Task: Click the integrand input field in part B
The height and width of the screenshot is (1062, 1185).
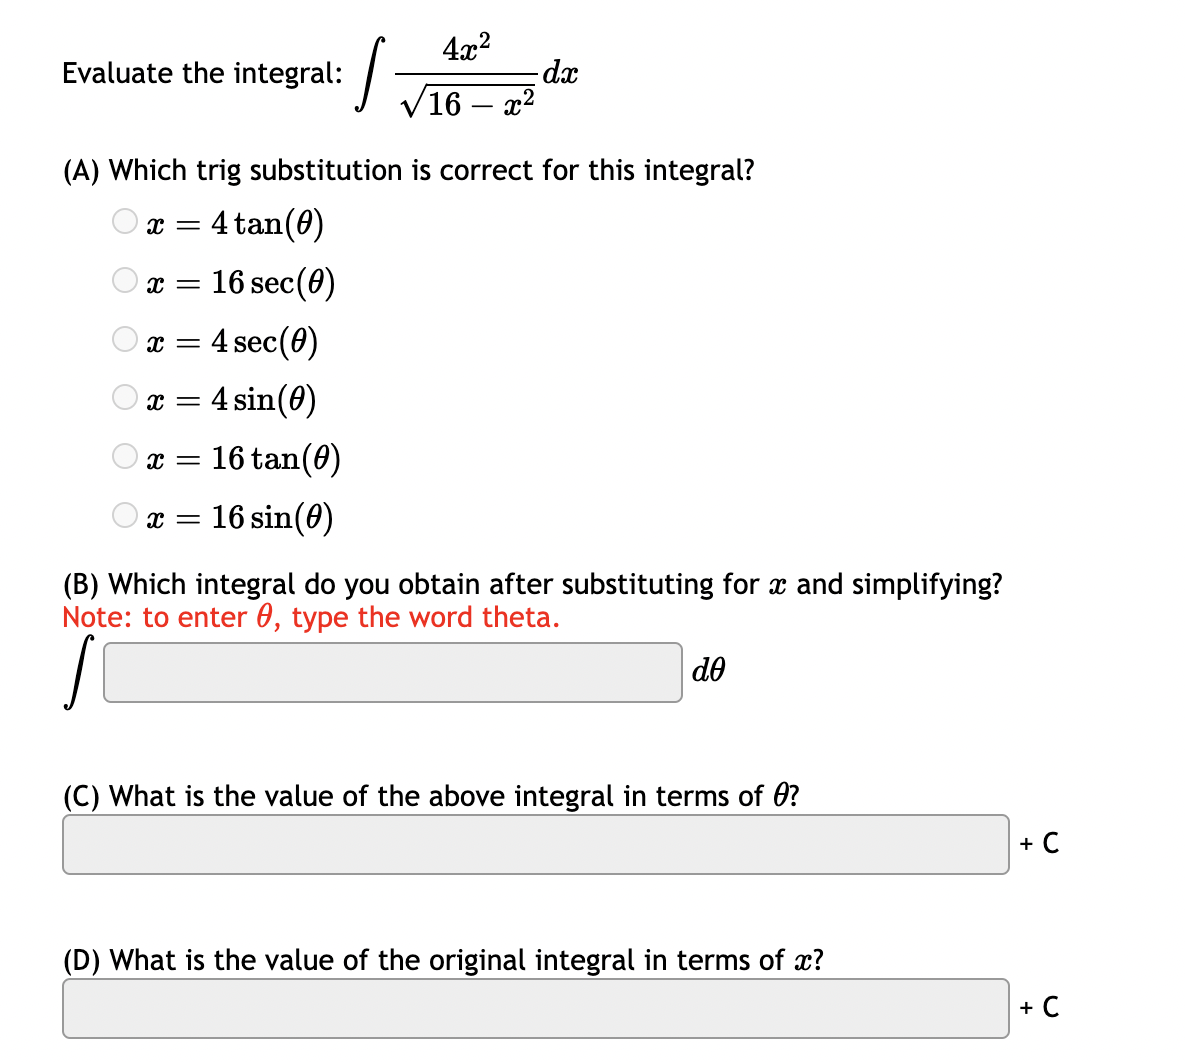Action: tap(392, 672)
